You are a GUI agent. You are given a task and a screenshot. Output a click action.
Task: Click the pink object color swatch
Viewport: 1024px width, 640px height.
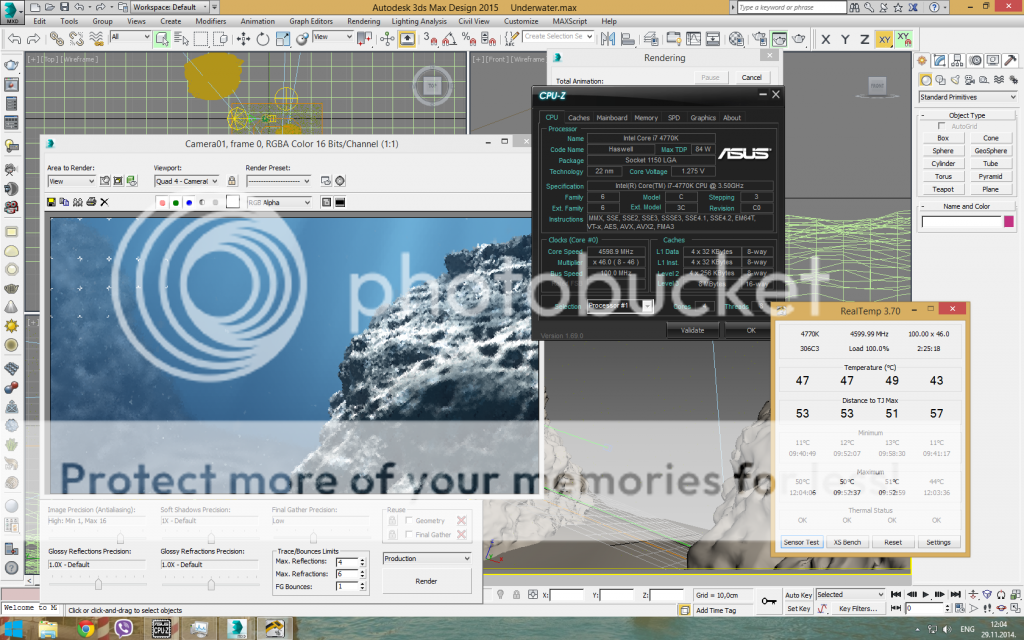[1009, 221]
